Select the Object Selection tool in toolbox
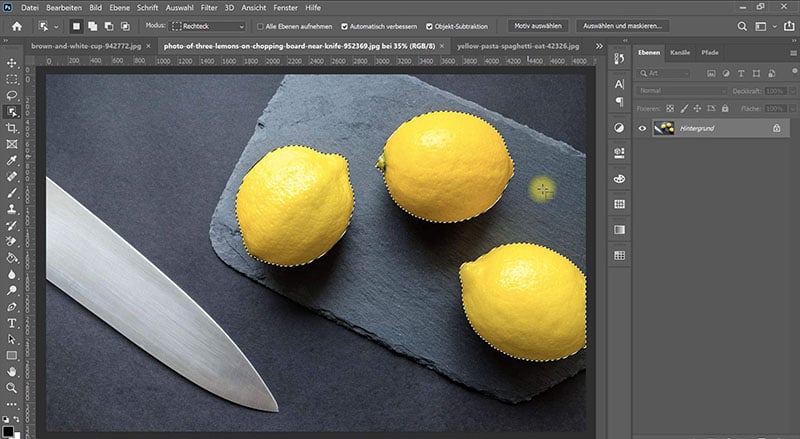 tap(11, 112)
